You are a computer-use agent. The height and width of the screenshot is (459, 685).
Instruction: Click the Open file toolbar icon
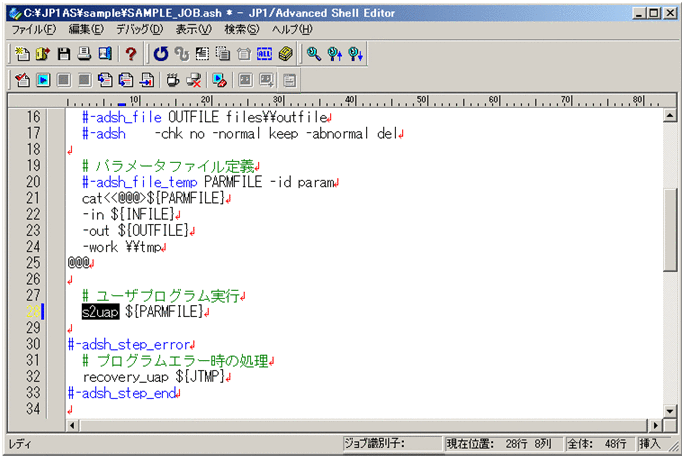(42, 53)
